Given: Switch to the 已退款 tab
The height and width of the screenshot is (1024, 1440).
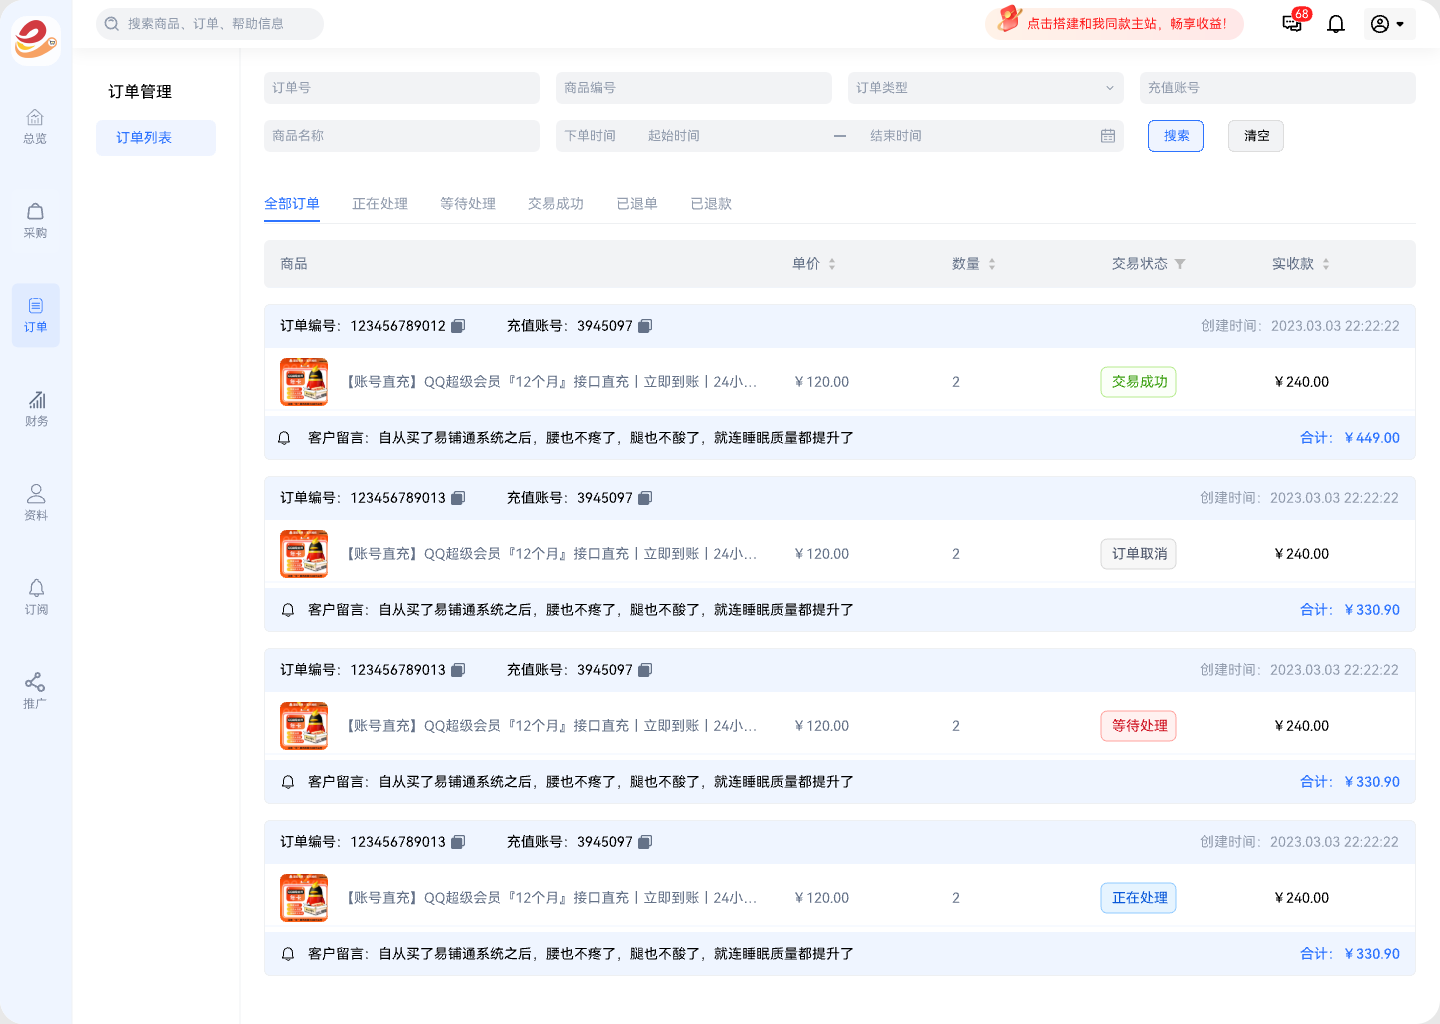Looking at the screenshot, I should [x=711, y=204].
